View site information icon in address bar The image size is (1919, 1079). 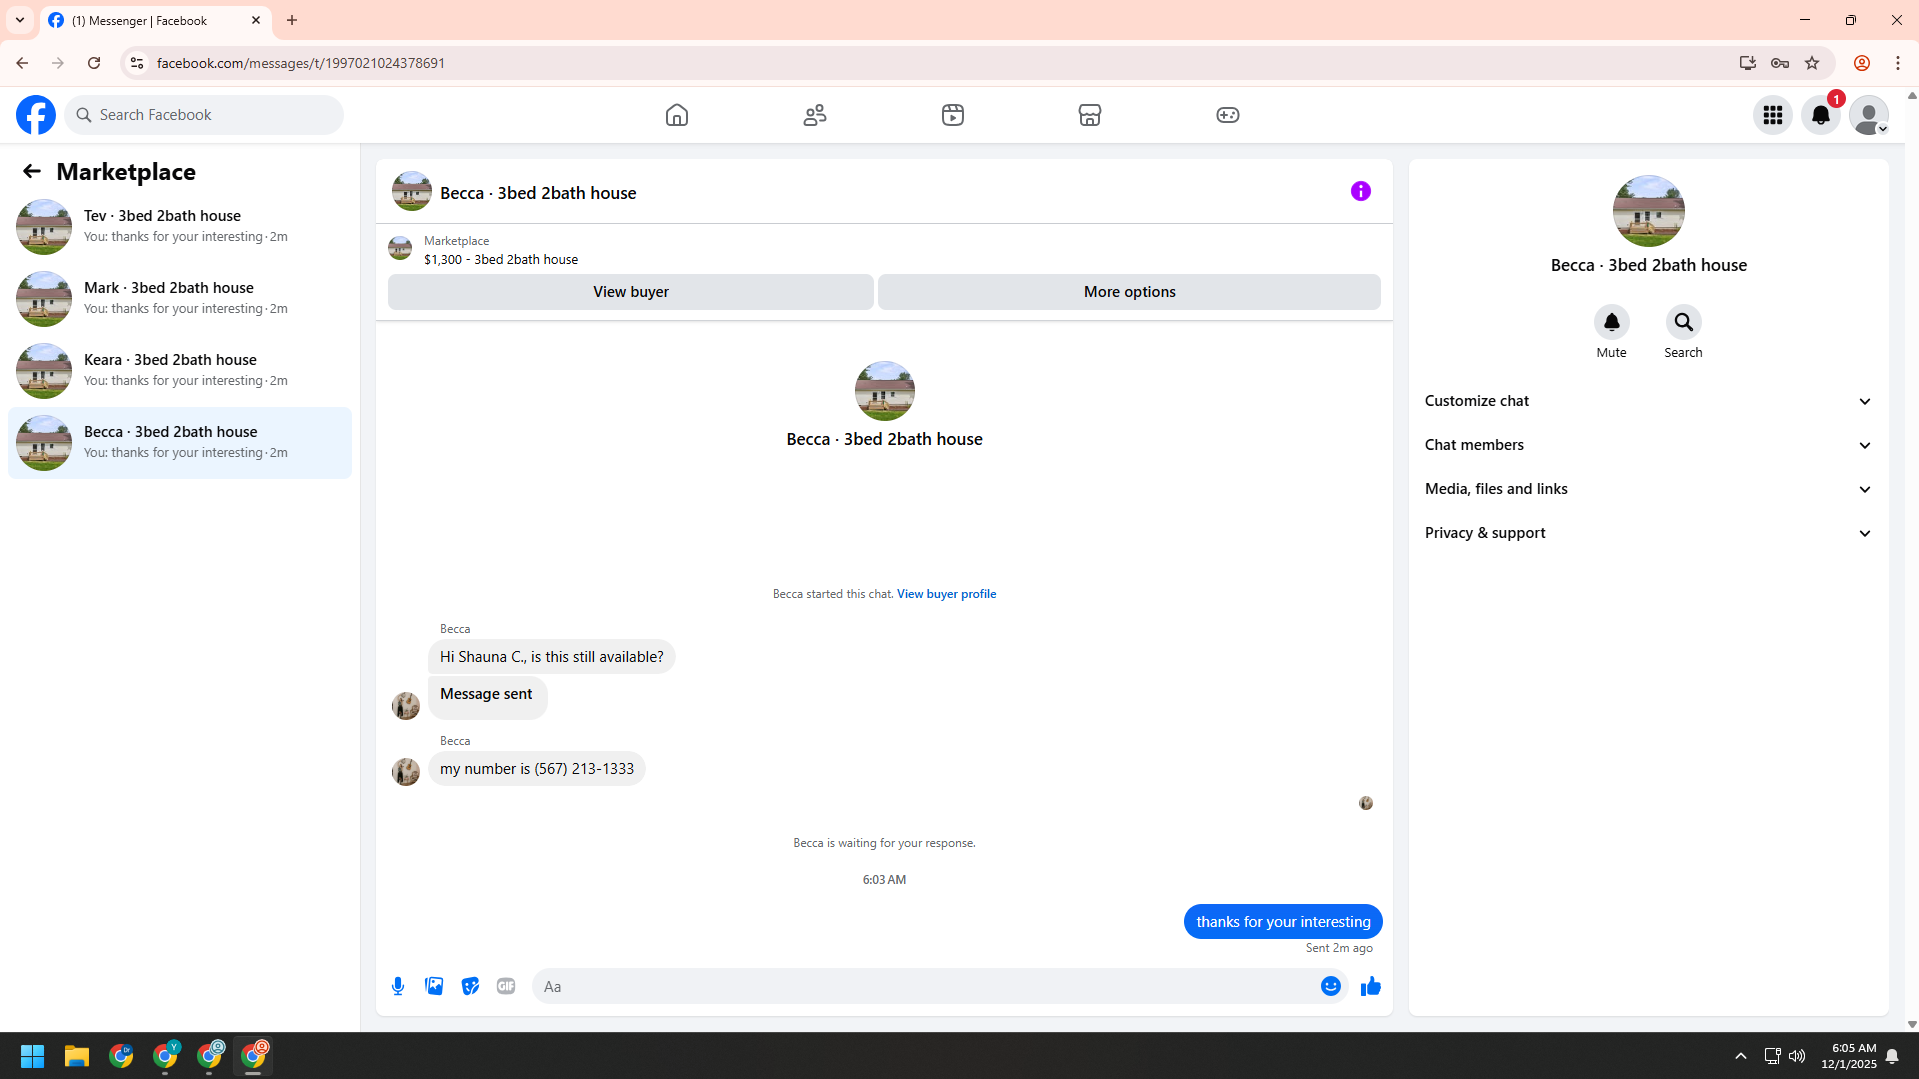[137, 63]
